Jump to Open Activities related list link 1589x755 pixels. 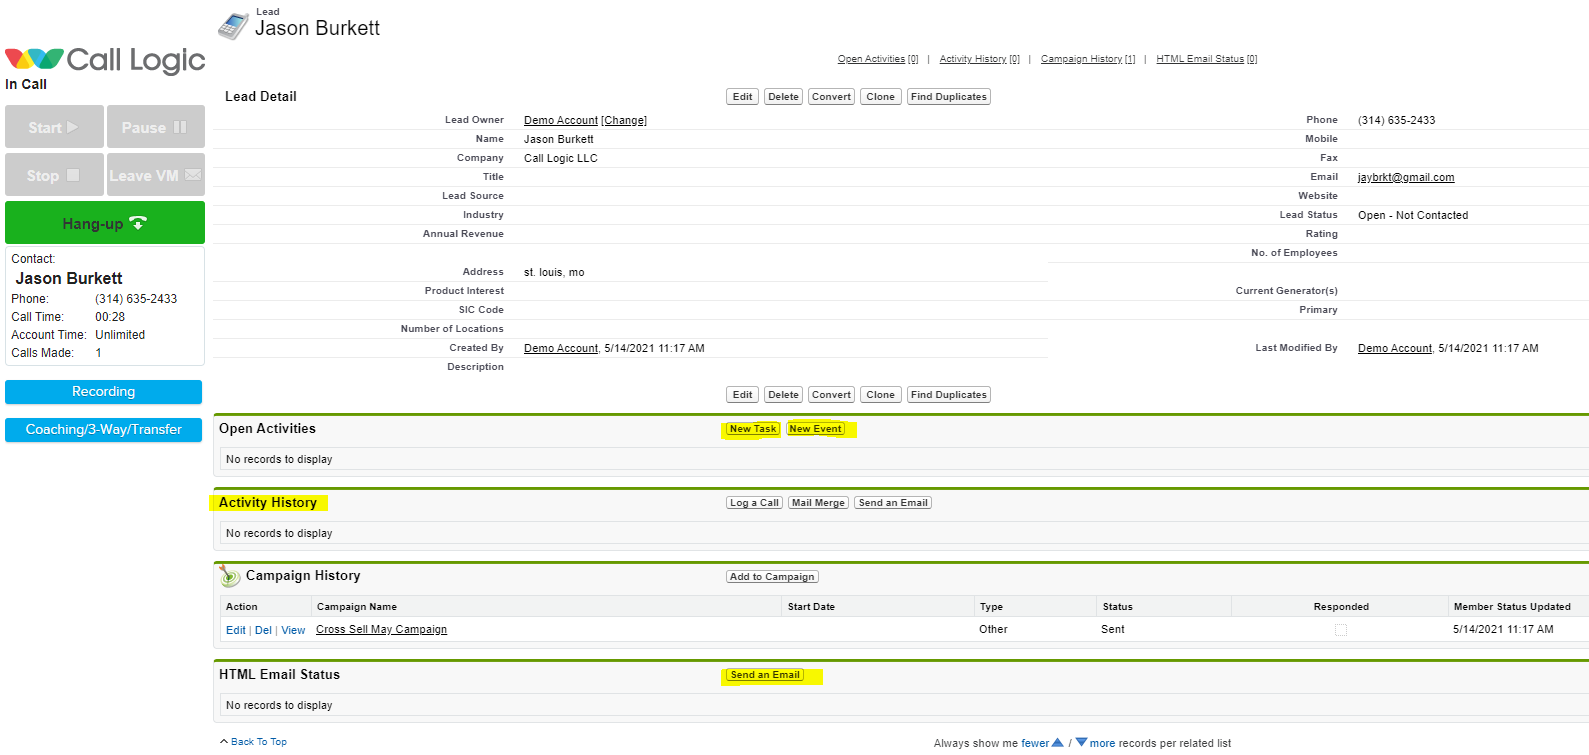pyautogui.click(x=878, y=59)
